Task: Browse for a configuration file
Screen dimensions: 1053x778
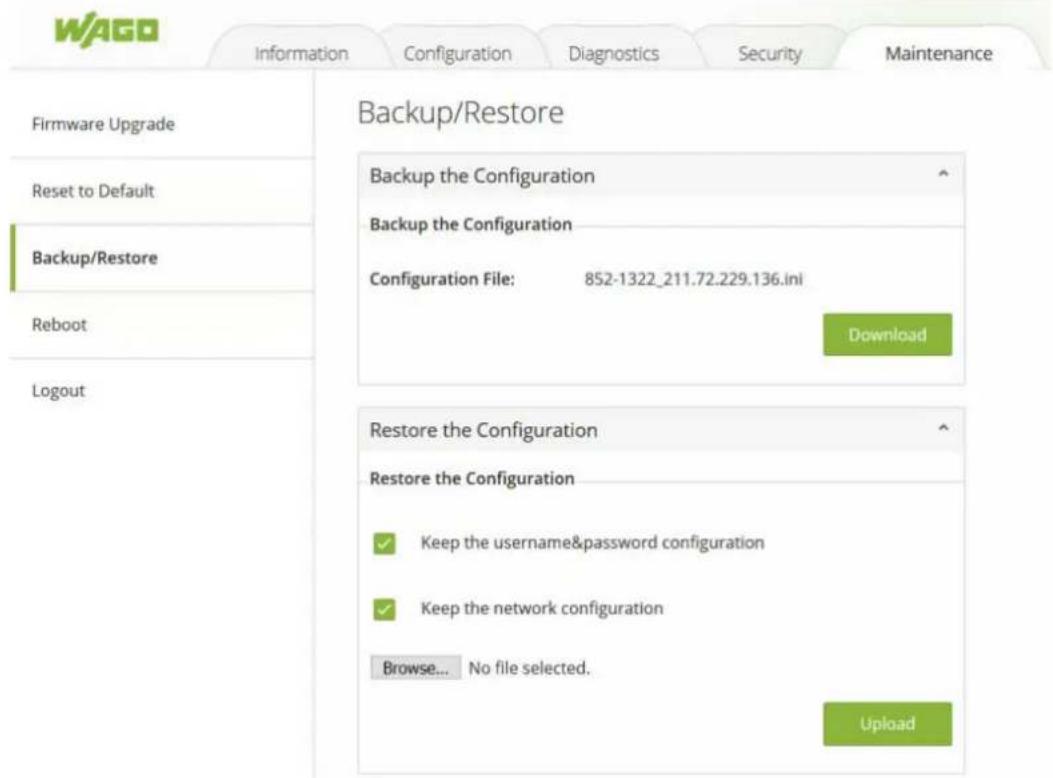Action: coord(415,668)
